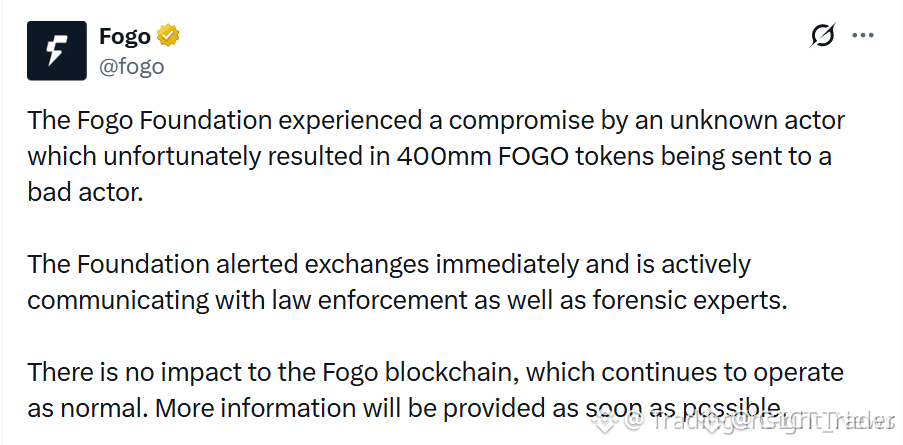903x445 pixels.
Task: Click the "Fogo blockchain," phrase
Action: [421, 372]
